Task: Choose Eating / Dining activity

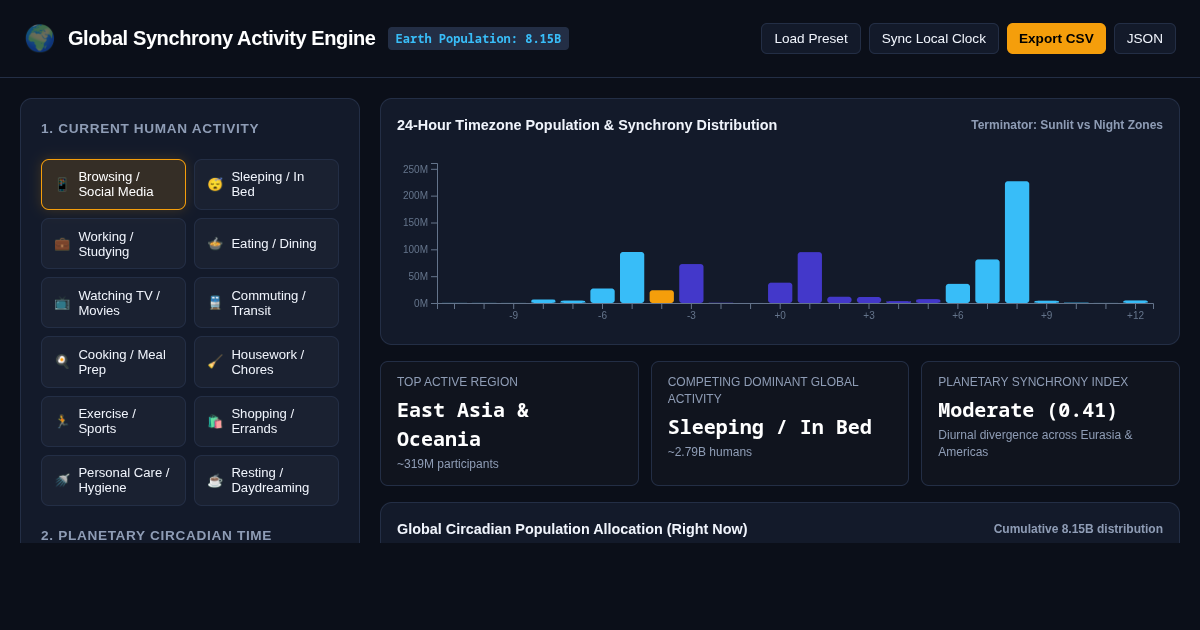Action: tap(266, 244)
